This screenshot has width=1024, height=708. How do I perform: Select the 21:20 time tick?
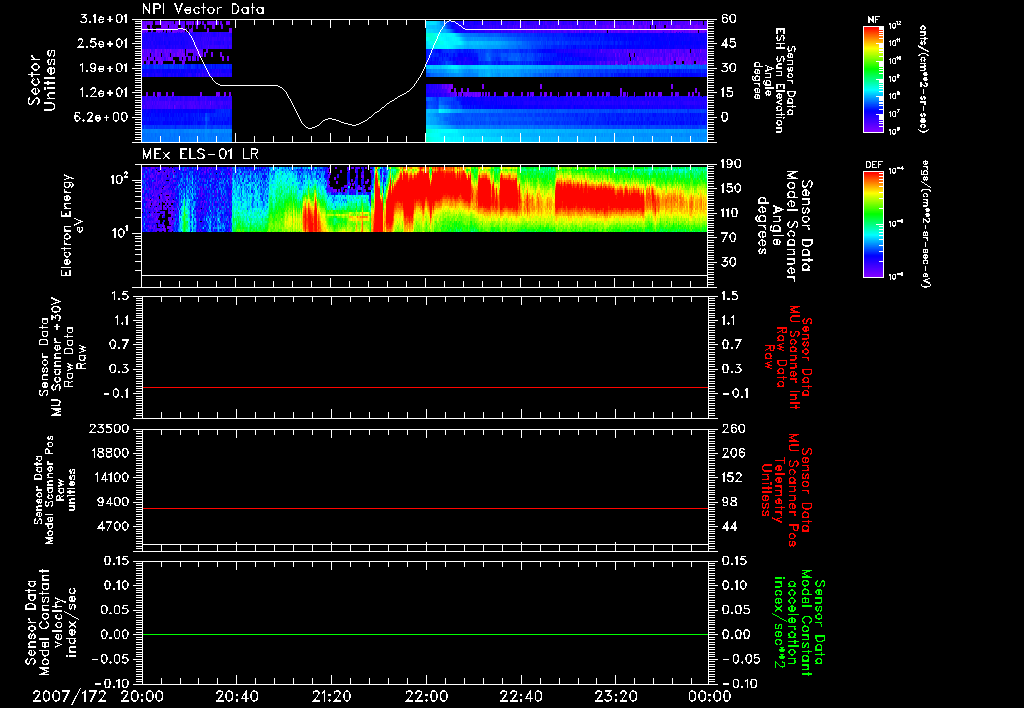(x=331, y=696)
